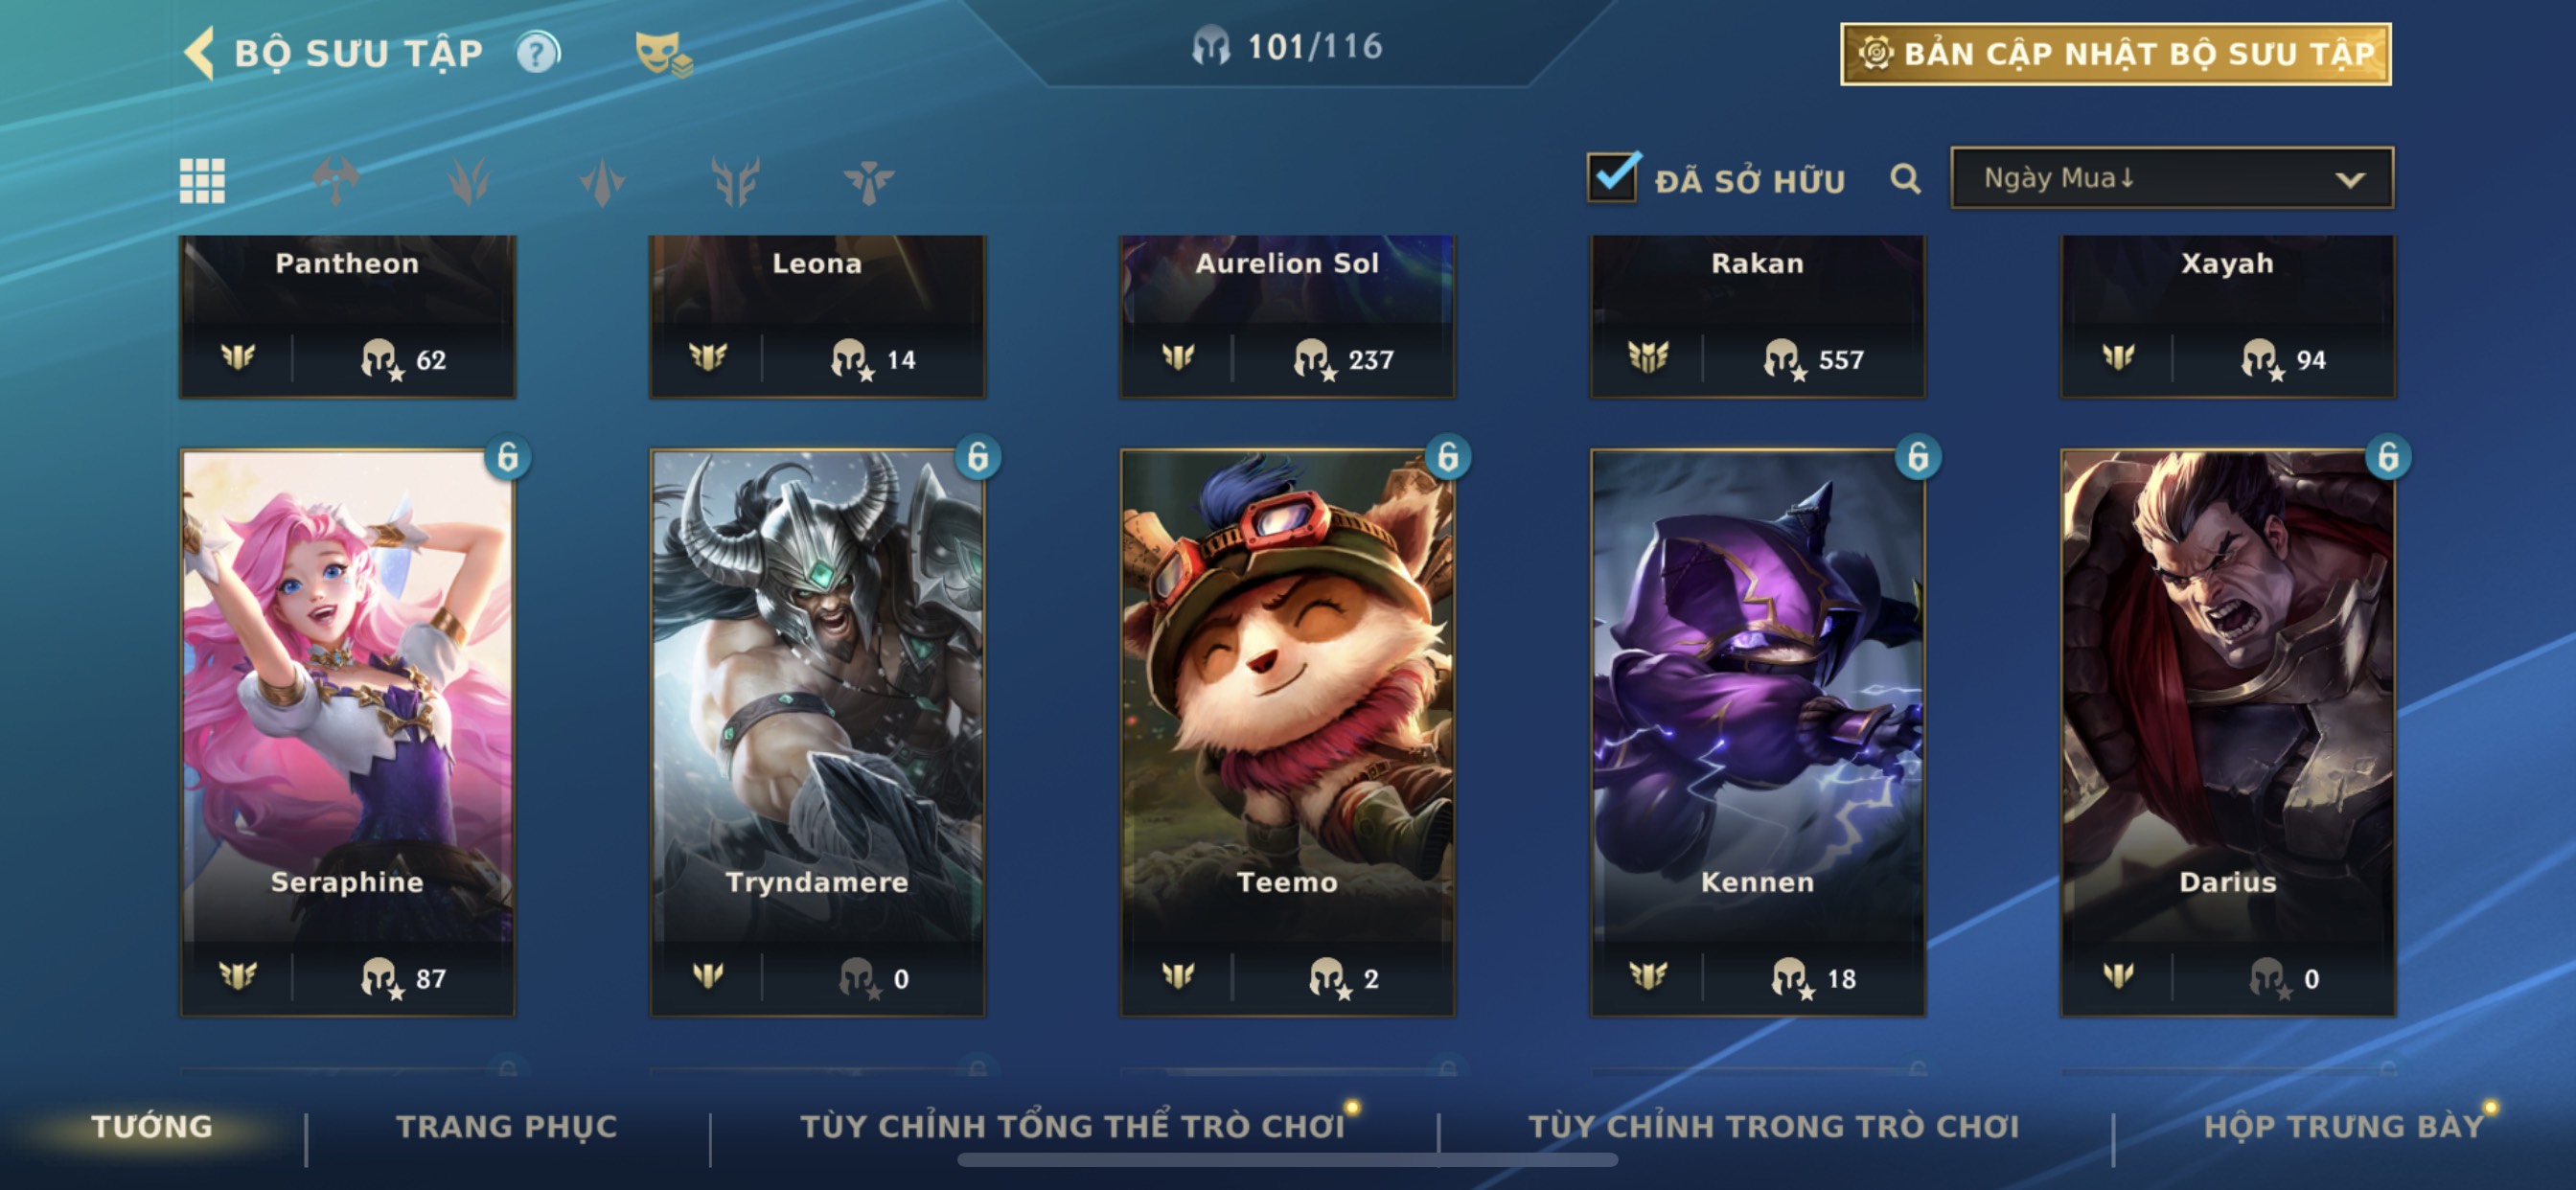This screenshot has height=1190, width=2576.
Task: Open the theater masks shop icon
Action: pos(663,53)
